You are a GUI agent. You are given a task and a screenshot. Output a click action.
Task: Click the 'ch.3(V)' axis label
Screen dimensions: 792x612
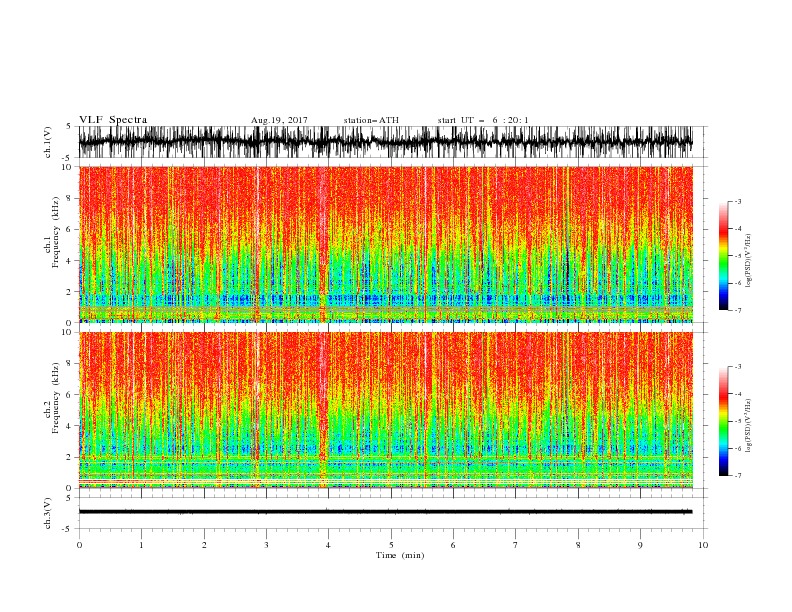click(x=48, y=513)
